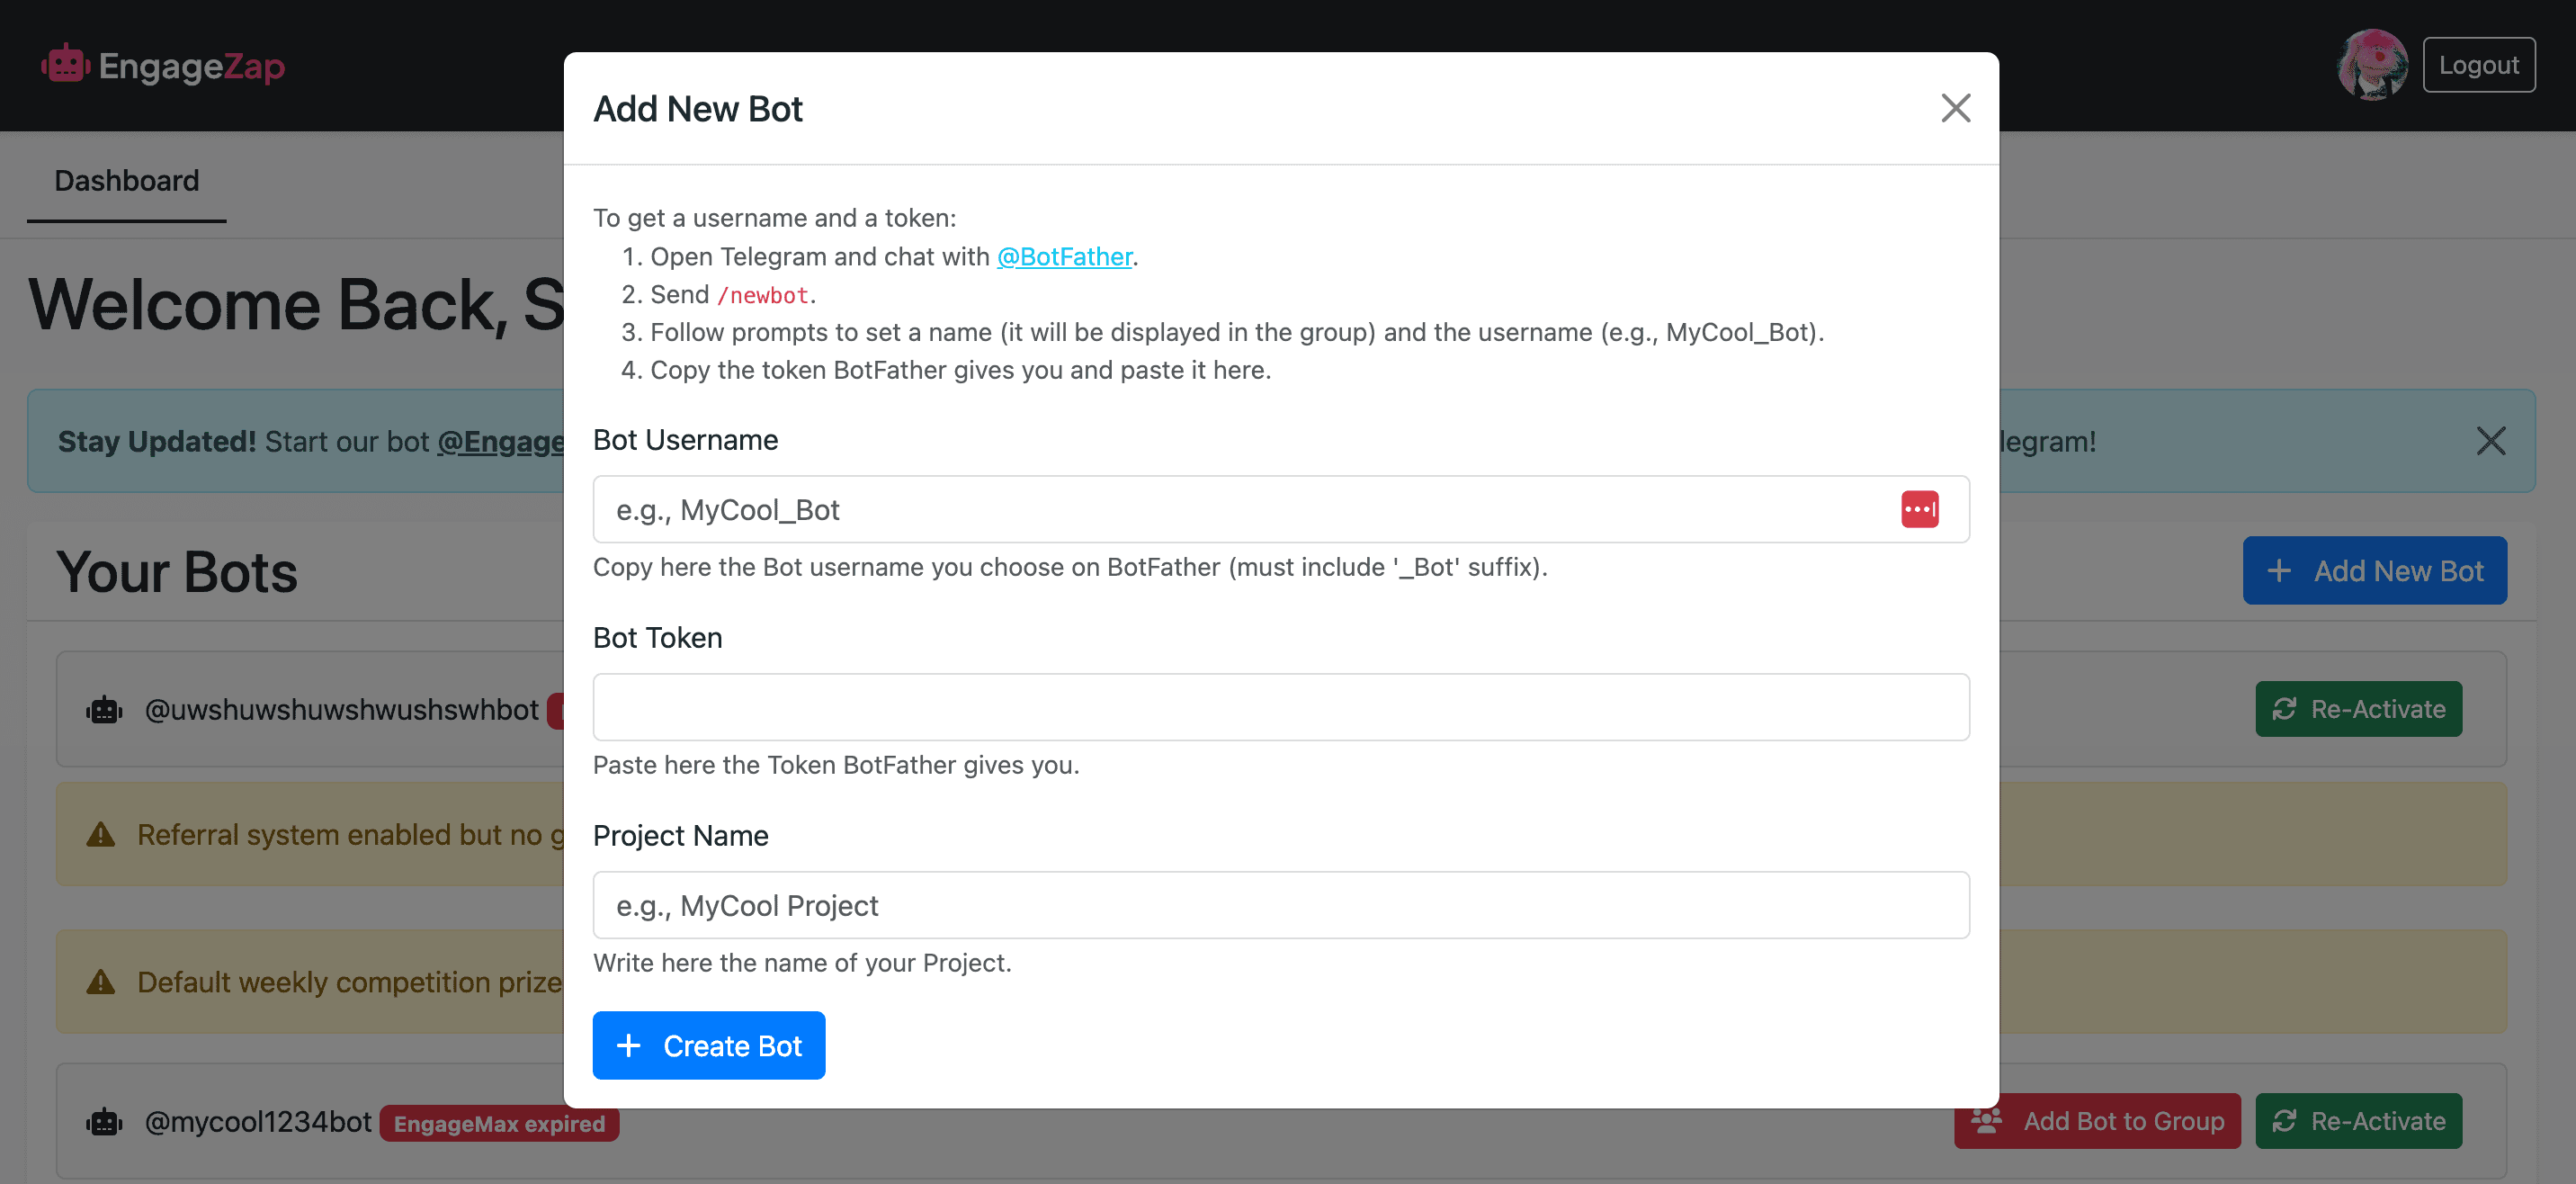Focus the Project Name input field
This screenshot has height=1184, width=2576.
1280,905
